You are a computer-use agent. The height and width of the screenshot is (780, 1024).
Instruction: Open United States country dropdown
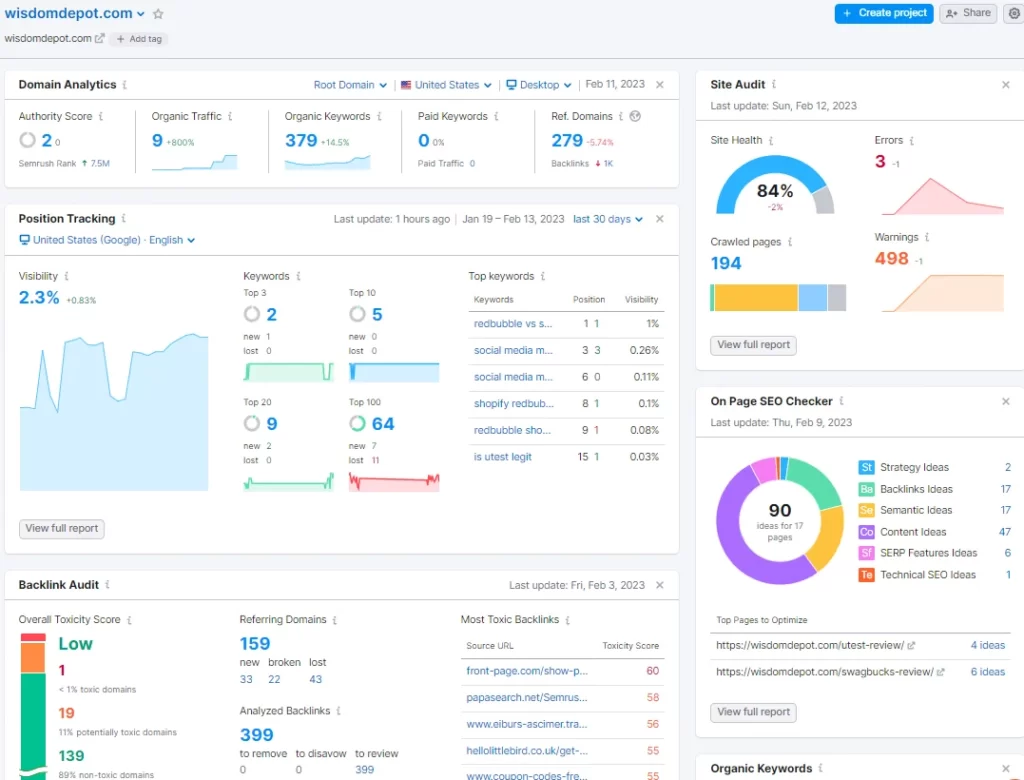[446, 85]
